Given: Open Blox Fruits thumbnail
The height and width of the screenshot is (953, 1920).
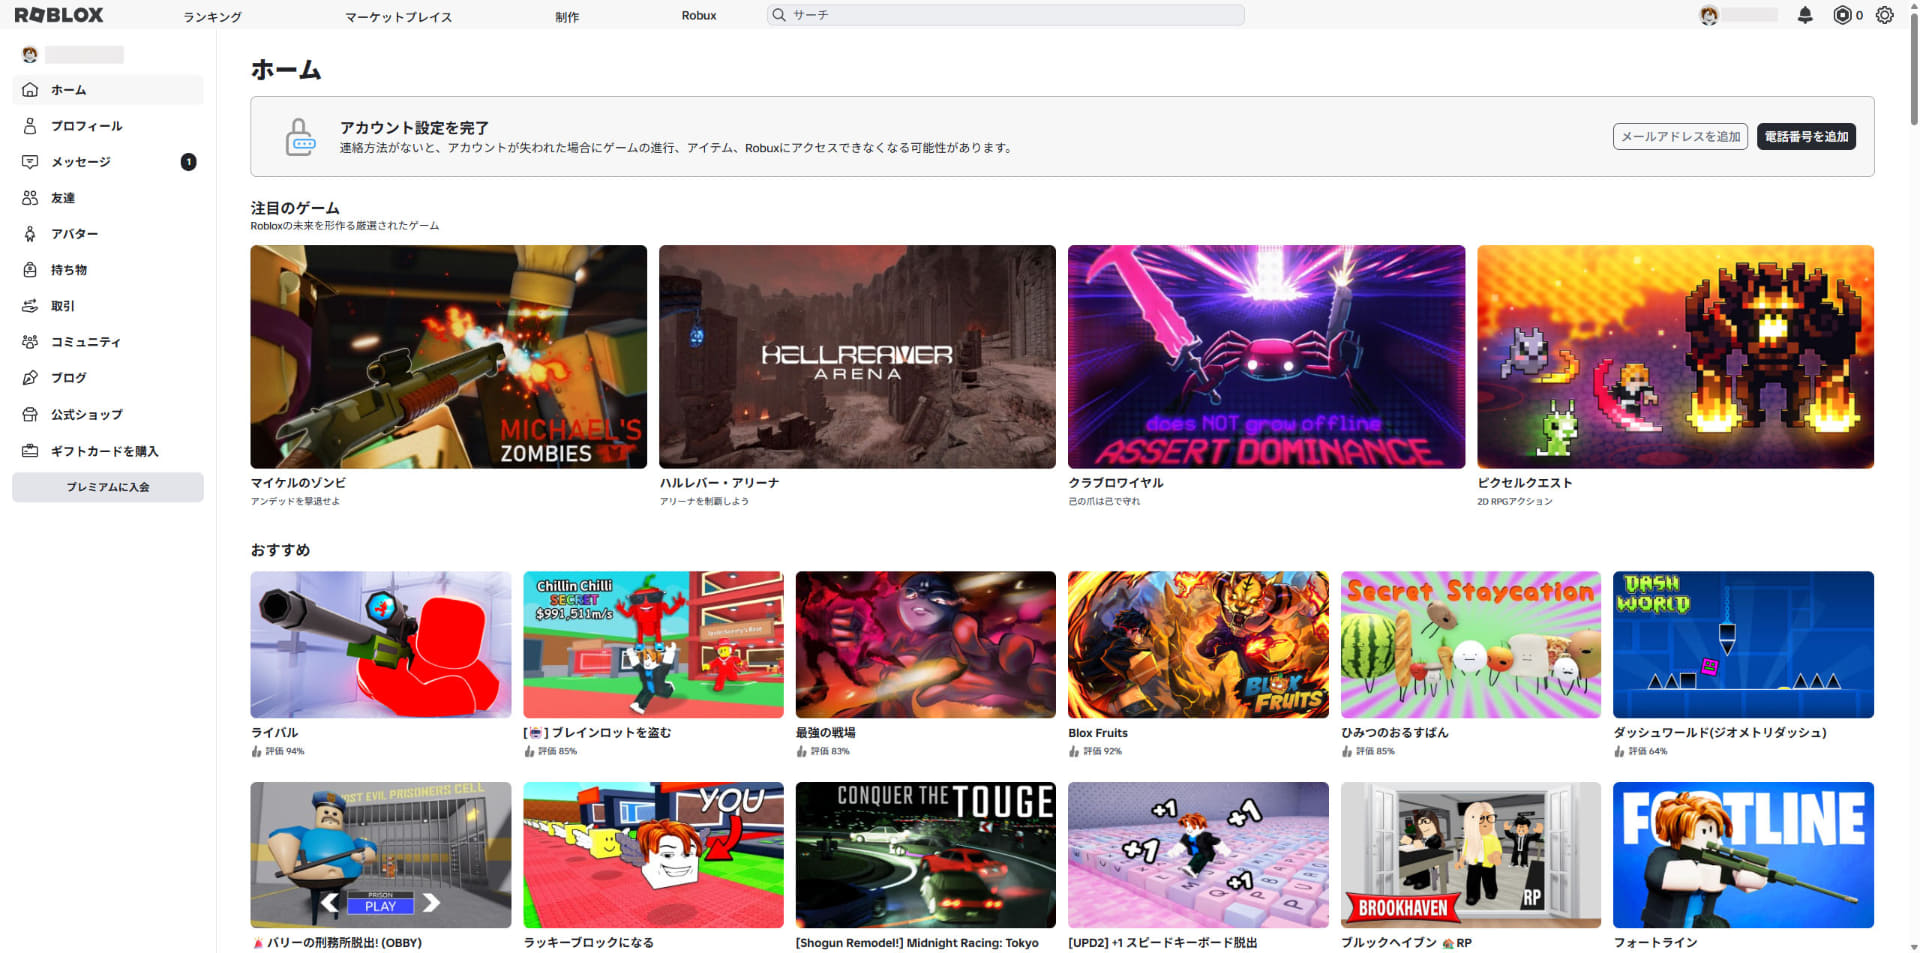Looking at the screenshot, I should tap(1198, 645).
